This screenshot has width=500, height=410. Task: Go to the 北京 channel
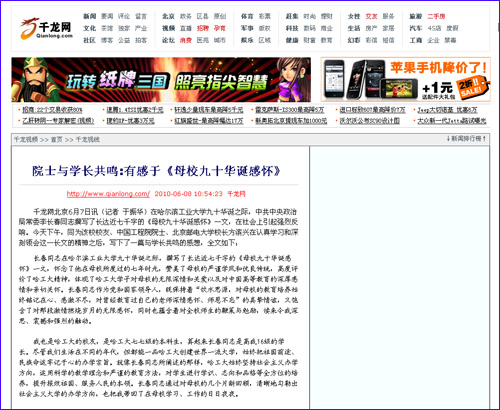tap(168, 16)
